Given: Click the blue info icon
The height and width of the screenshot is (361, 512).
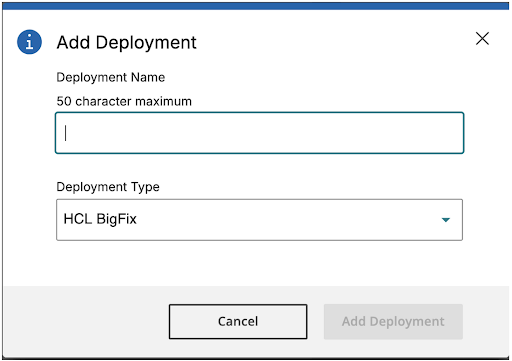Looking at the screenshot, I should 29,42.
